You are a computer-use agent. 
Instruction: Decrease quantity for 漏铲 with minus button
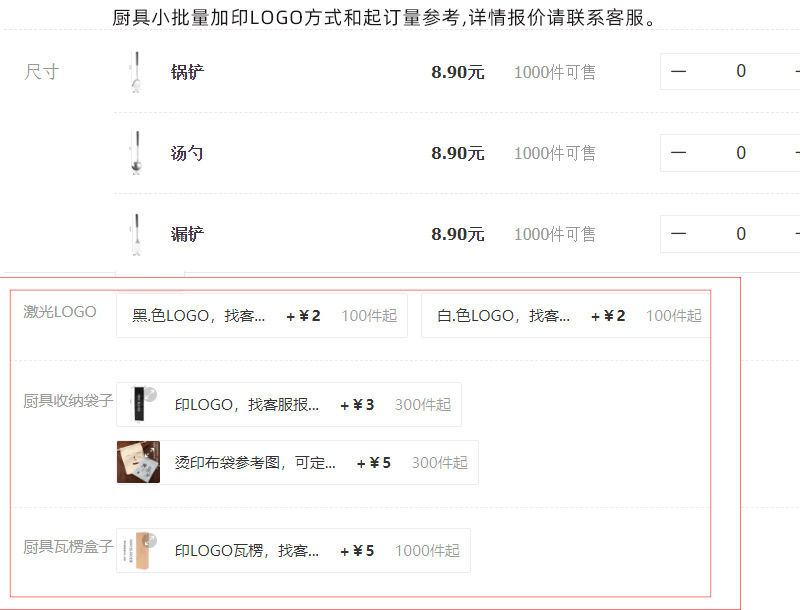[x=678, y=234]
